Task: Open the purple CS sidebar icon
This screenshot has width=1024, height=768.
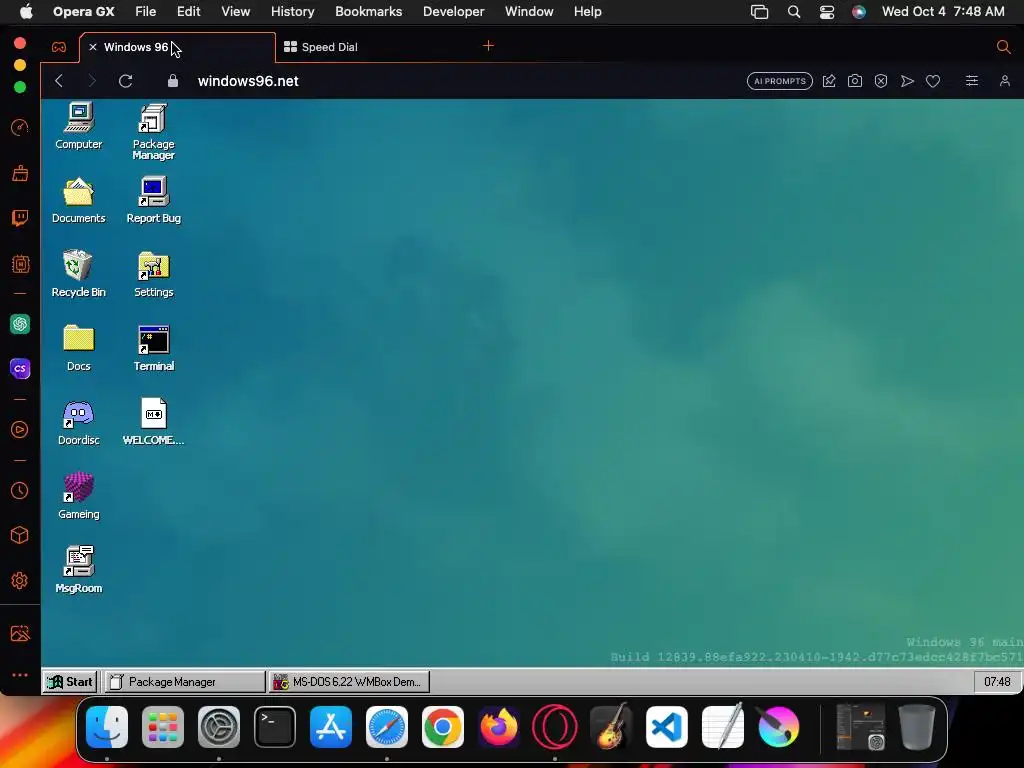Action: point(20,368)
